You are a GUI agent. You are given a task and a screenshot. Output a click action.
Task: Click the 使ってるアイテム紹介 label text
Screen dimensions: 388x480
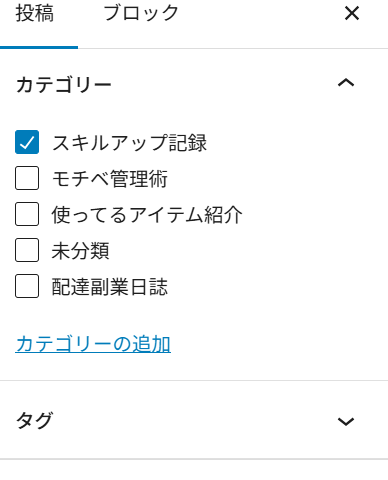pyautogui.click(x=147, y=215)
